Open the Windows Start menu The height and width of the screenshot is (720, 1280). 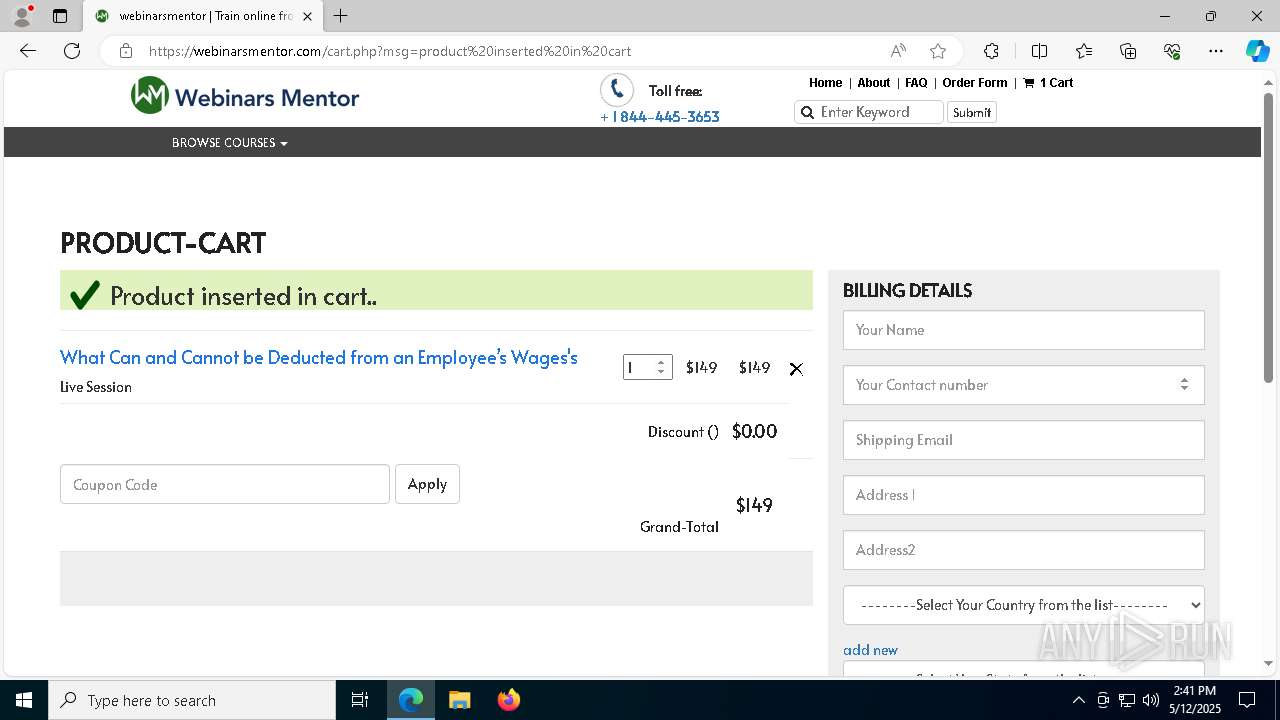(x=24, y=700)
